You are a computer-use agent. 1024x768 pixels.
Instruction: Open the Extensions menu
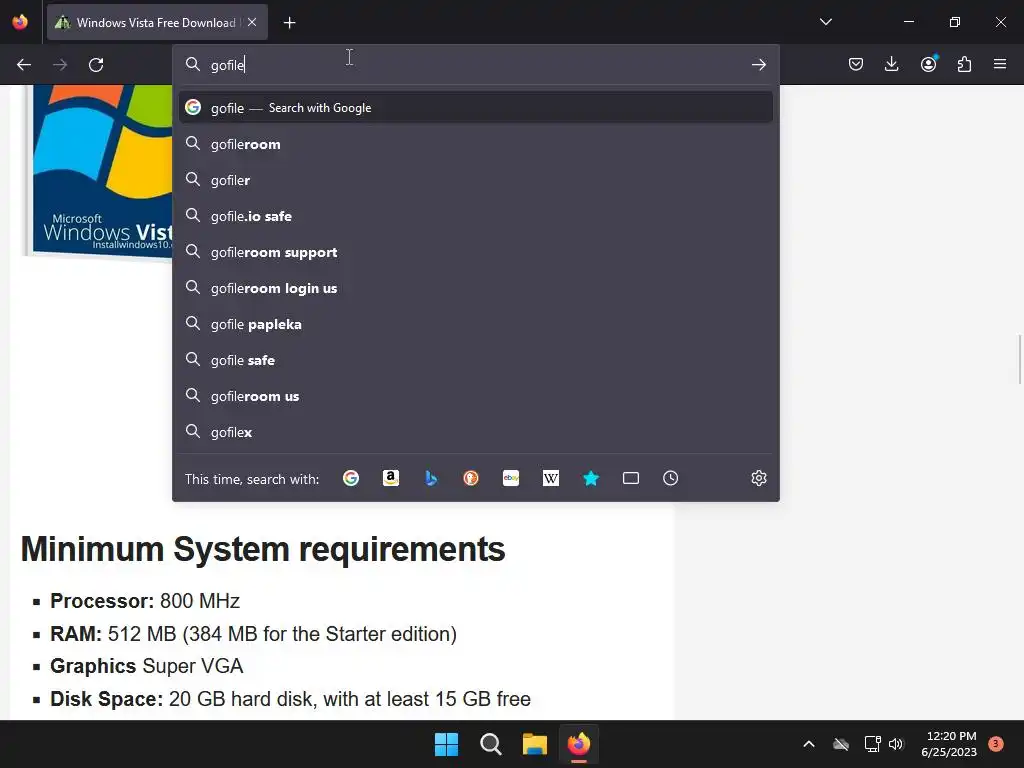click(964, 64)
